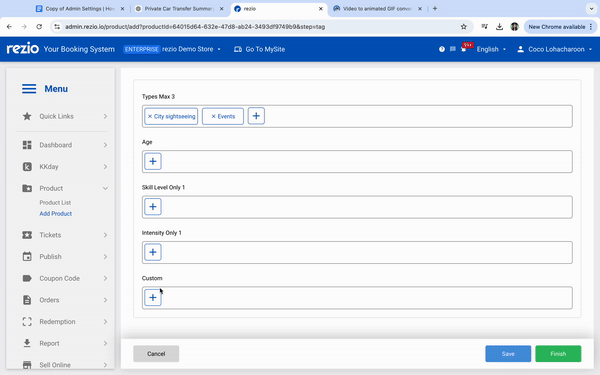Open Quick Links star icon
Image resolution: width=600 pixels, height=375 pixels.
click(27, 116)
